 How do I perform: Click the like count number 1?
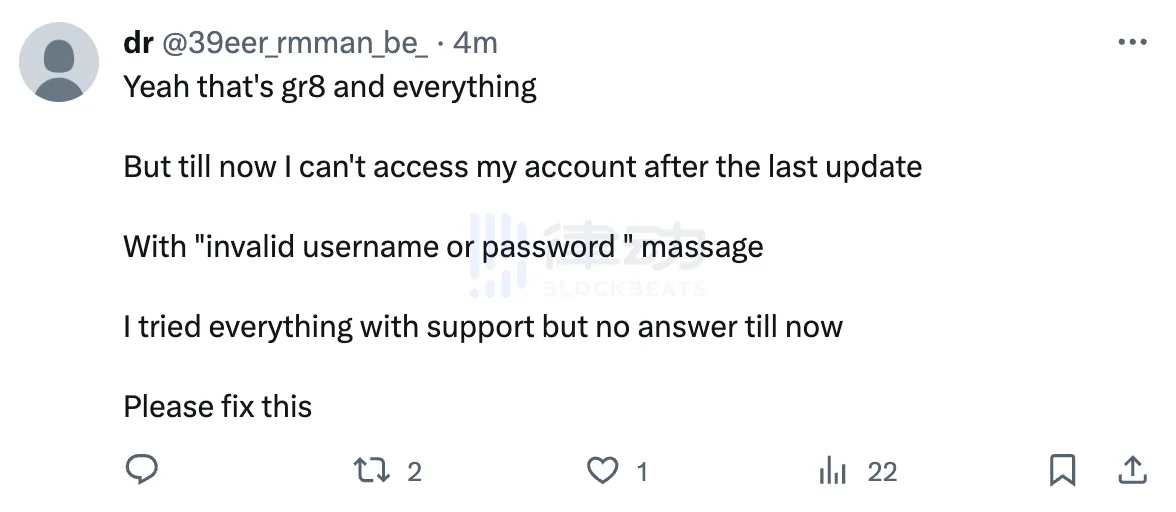pos(642,471)
